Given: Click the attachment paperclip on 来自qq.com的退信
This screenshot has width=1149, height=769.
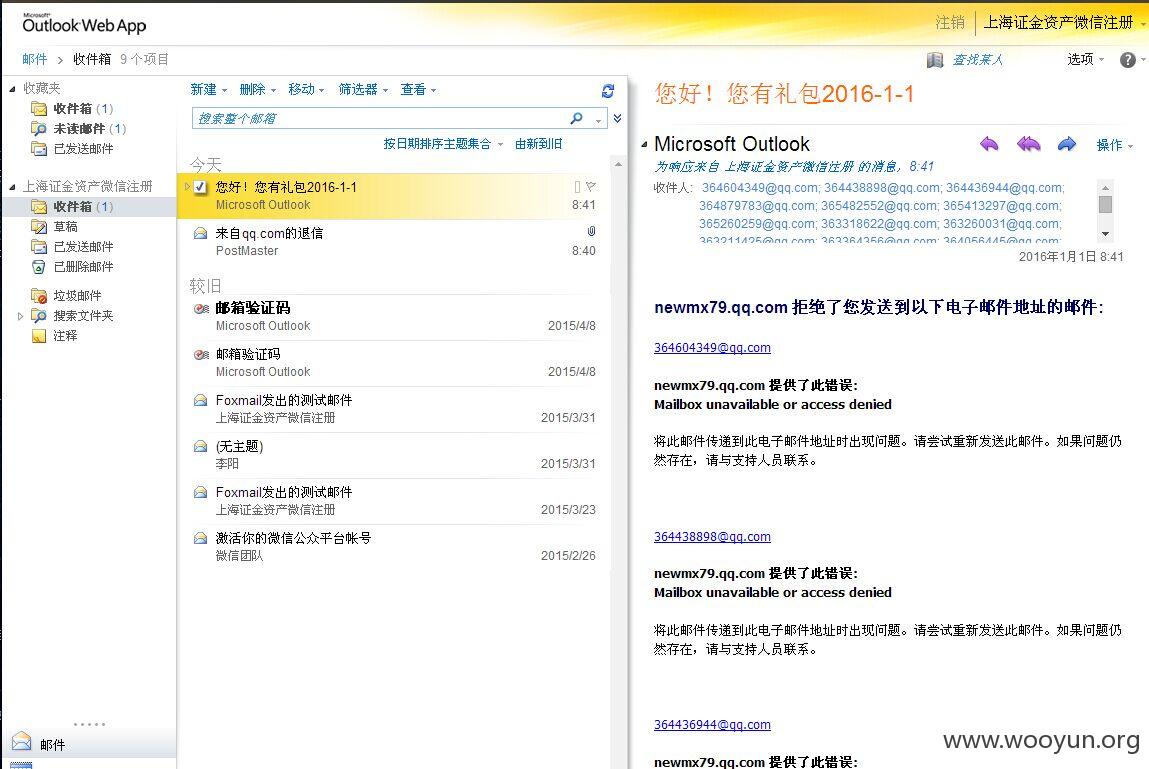Looking at the screenshot, I should click(591, 232).
